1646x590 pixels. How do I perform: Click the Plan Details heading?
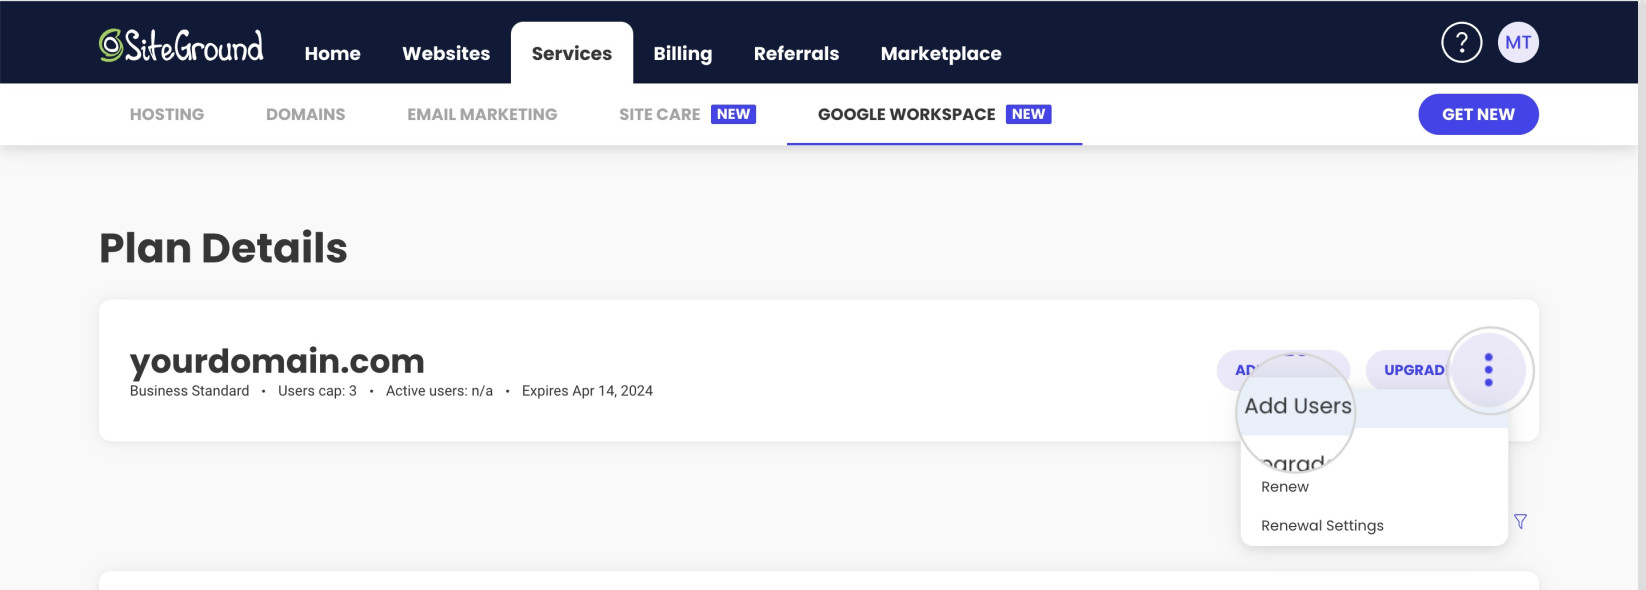[223, 248]
